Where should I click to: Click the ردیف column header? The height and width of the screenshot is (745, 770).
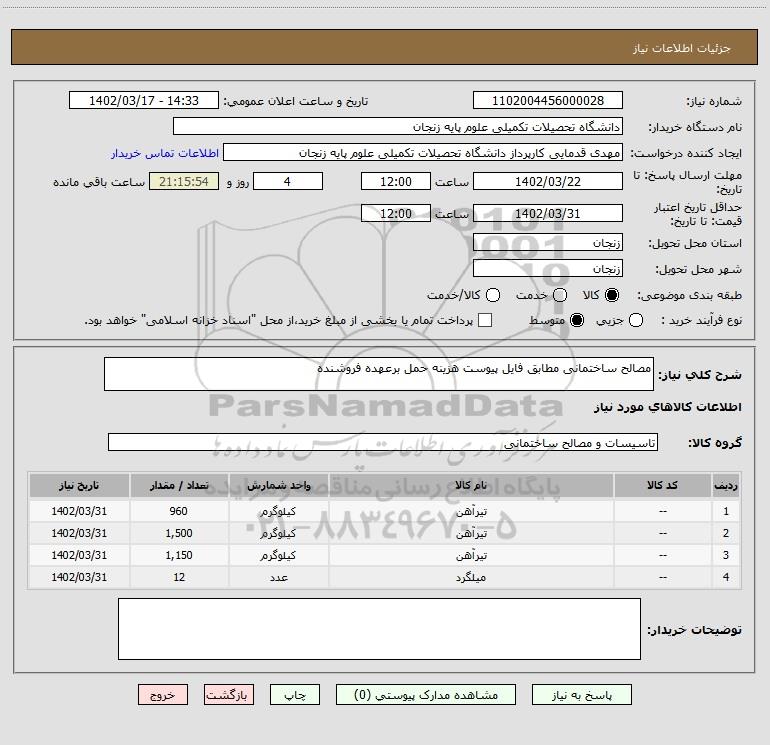pyautogui.click(x=726, y=486)
